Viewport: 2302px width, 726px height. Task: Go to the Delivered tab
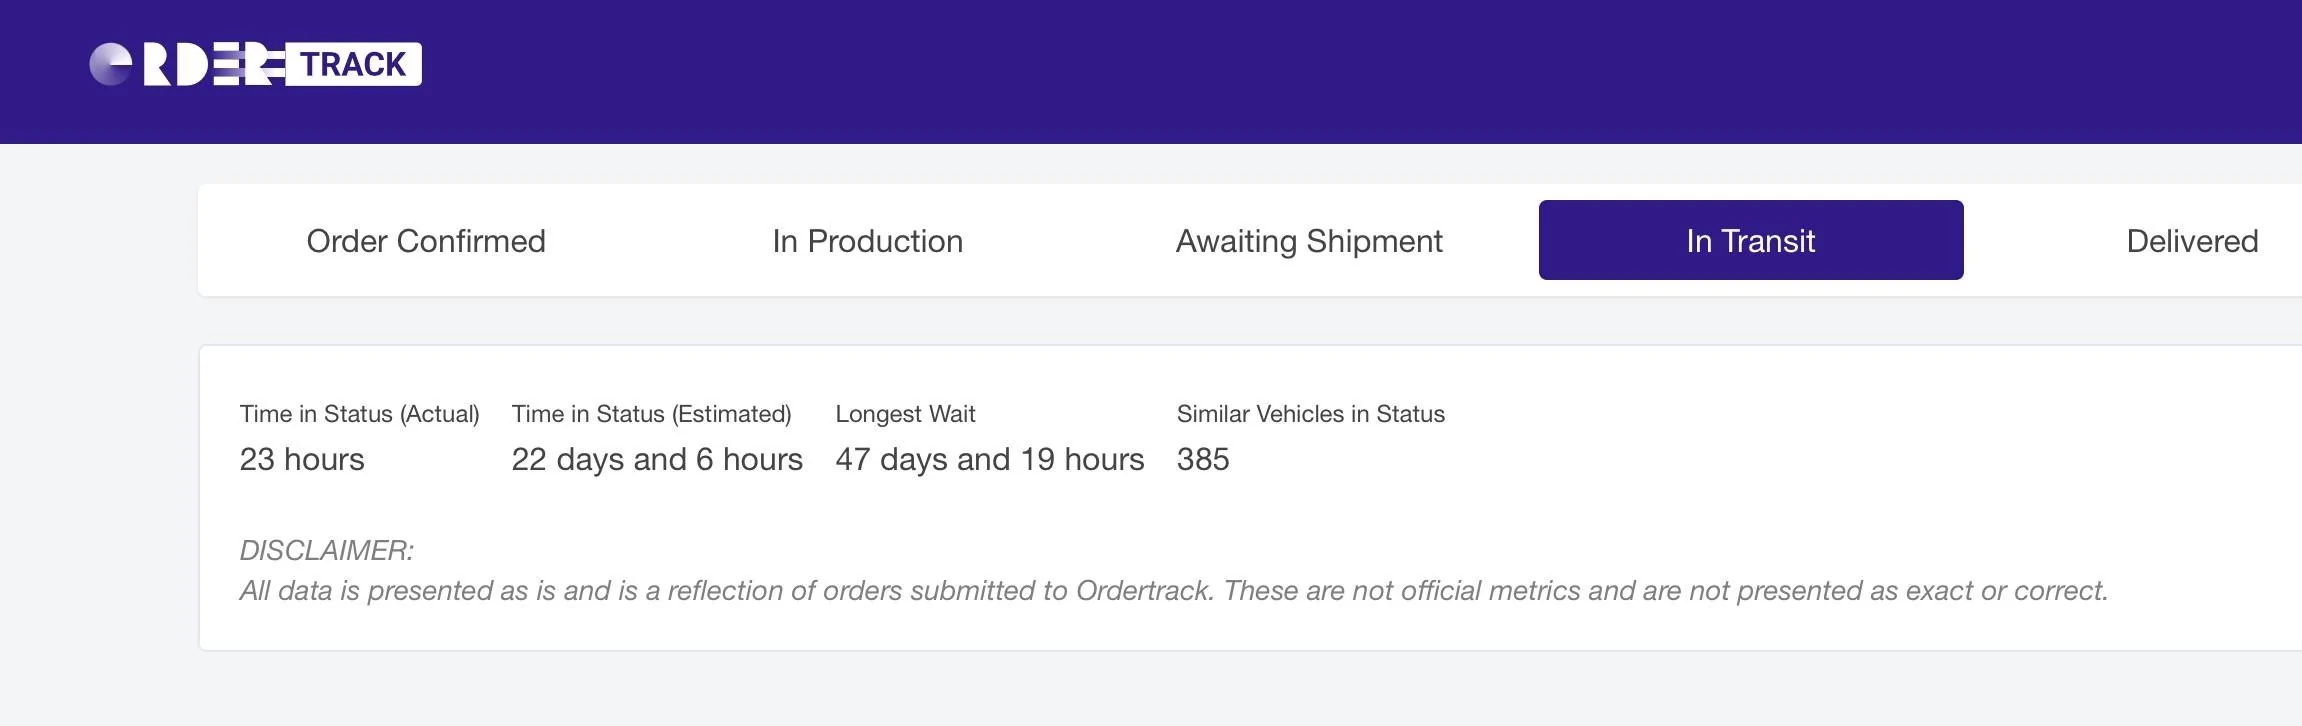click(2192, 241)
